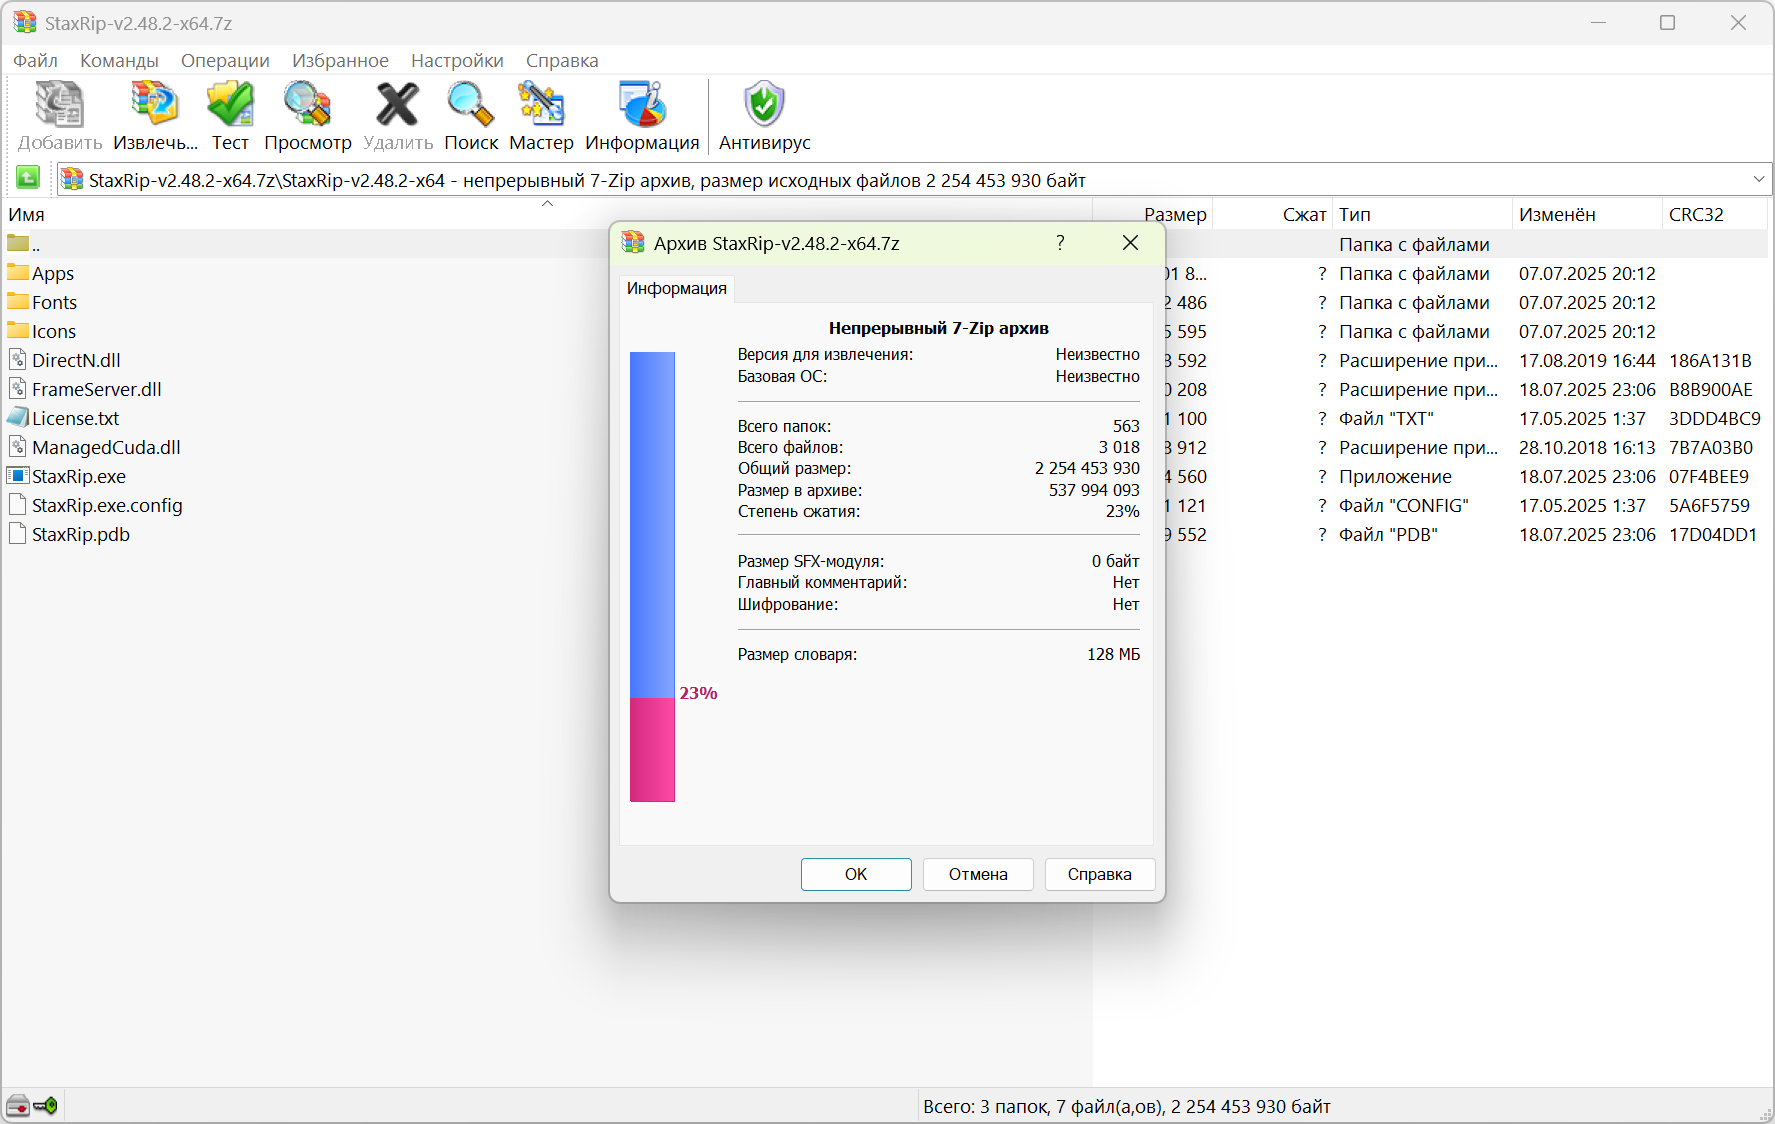This screenshot has width=1775, height=1124.
Task: Click the help question mark in dialog title
Action: click(x=1060, y=243)
